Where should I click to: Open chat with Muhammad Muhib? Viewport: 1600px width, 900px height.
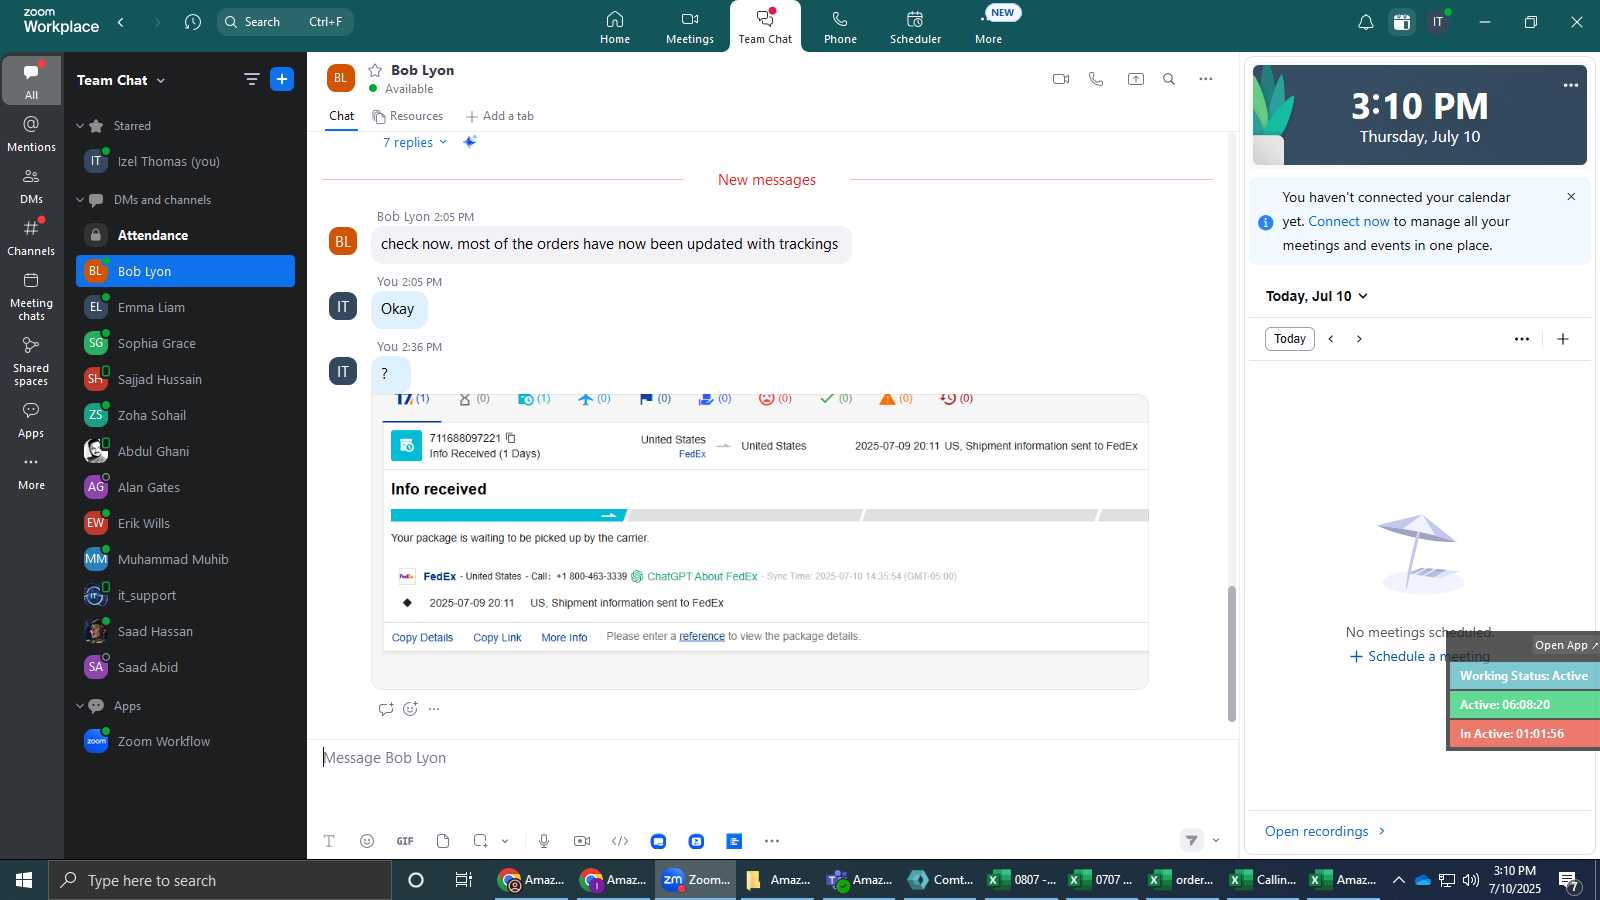point(186,559)
